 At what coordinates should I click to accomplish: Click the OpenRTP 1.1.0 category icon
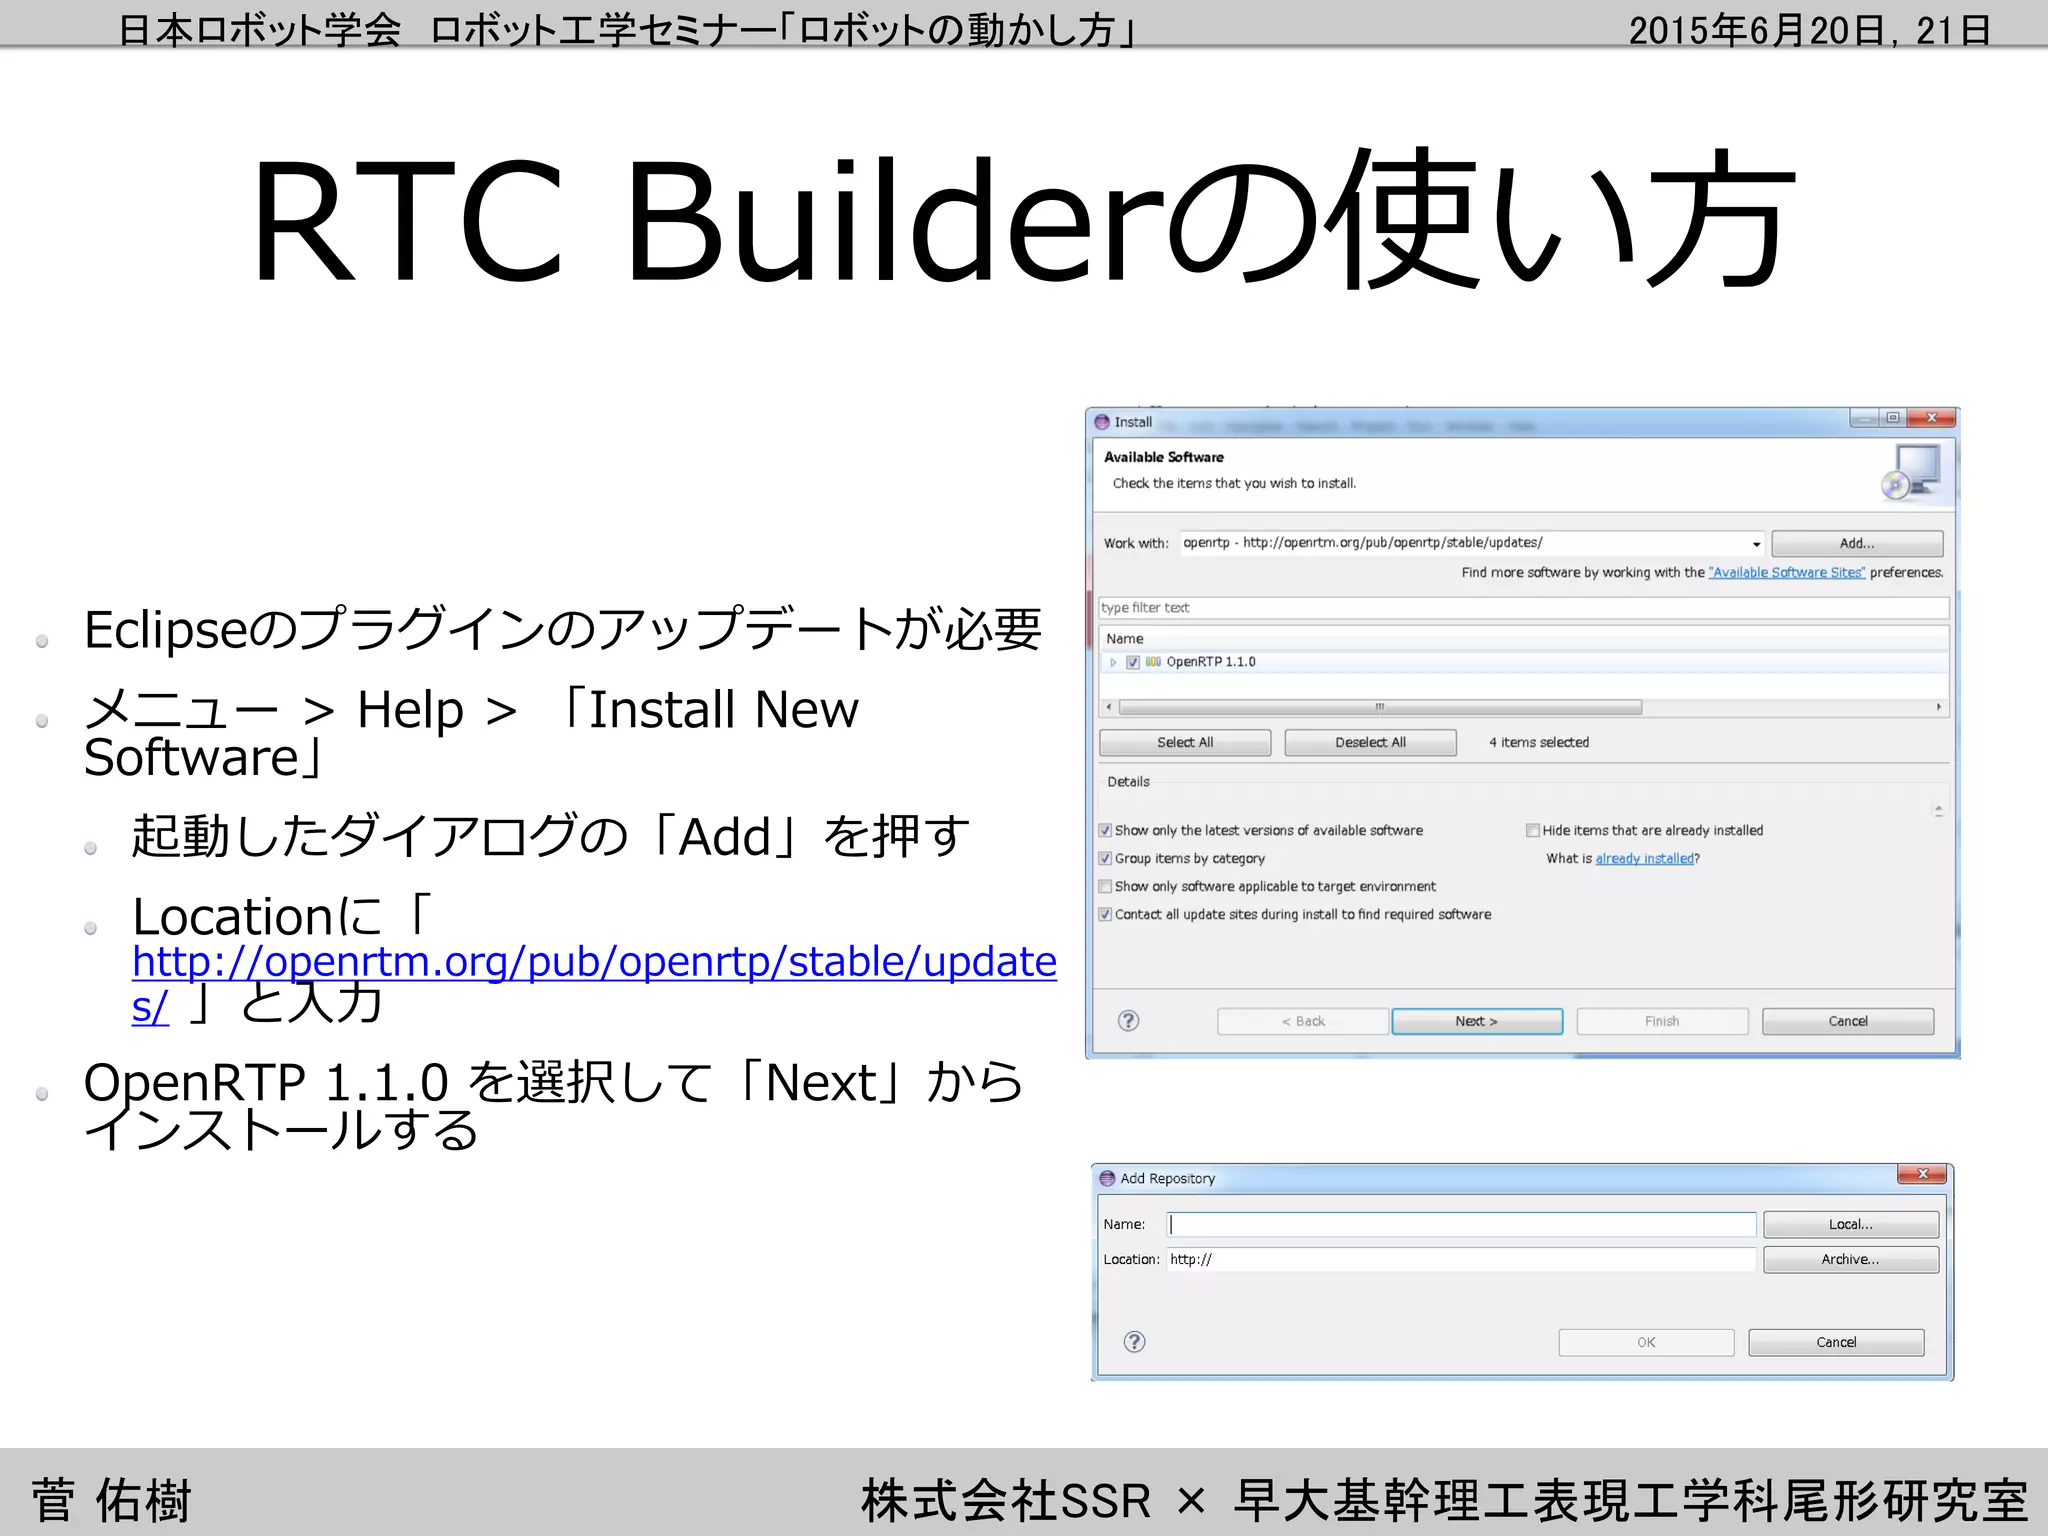pos(1153,661)
